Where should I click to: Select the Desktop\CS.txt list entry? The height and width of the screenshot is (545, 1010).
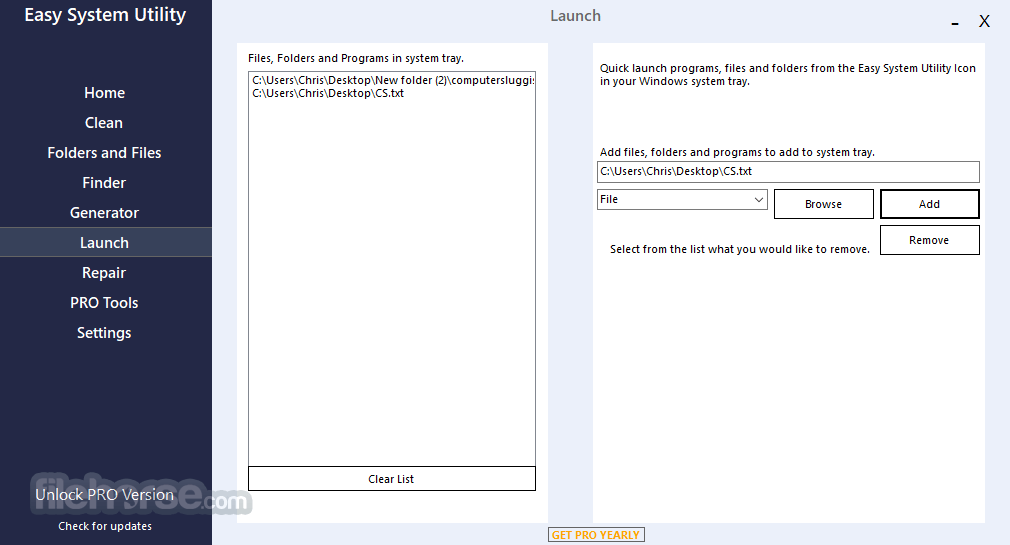coord(392,93)
